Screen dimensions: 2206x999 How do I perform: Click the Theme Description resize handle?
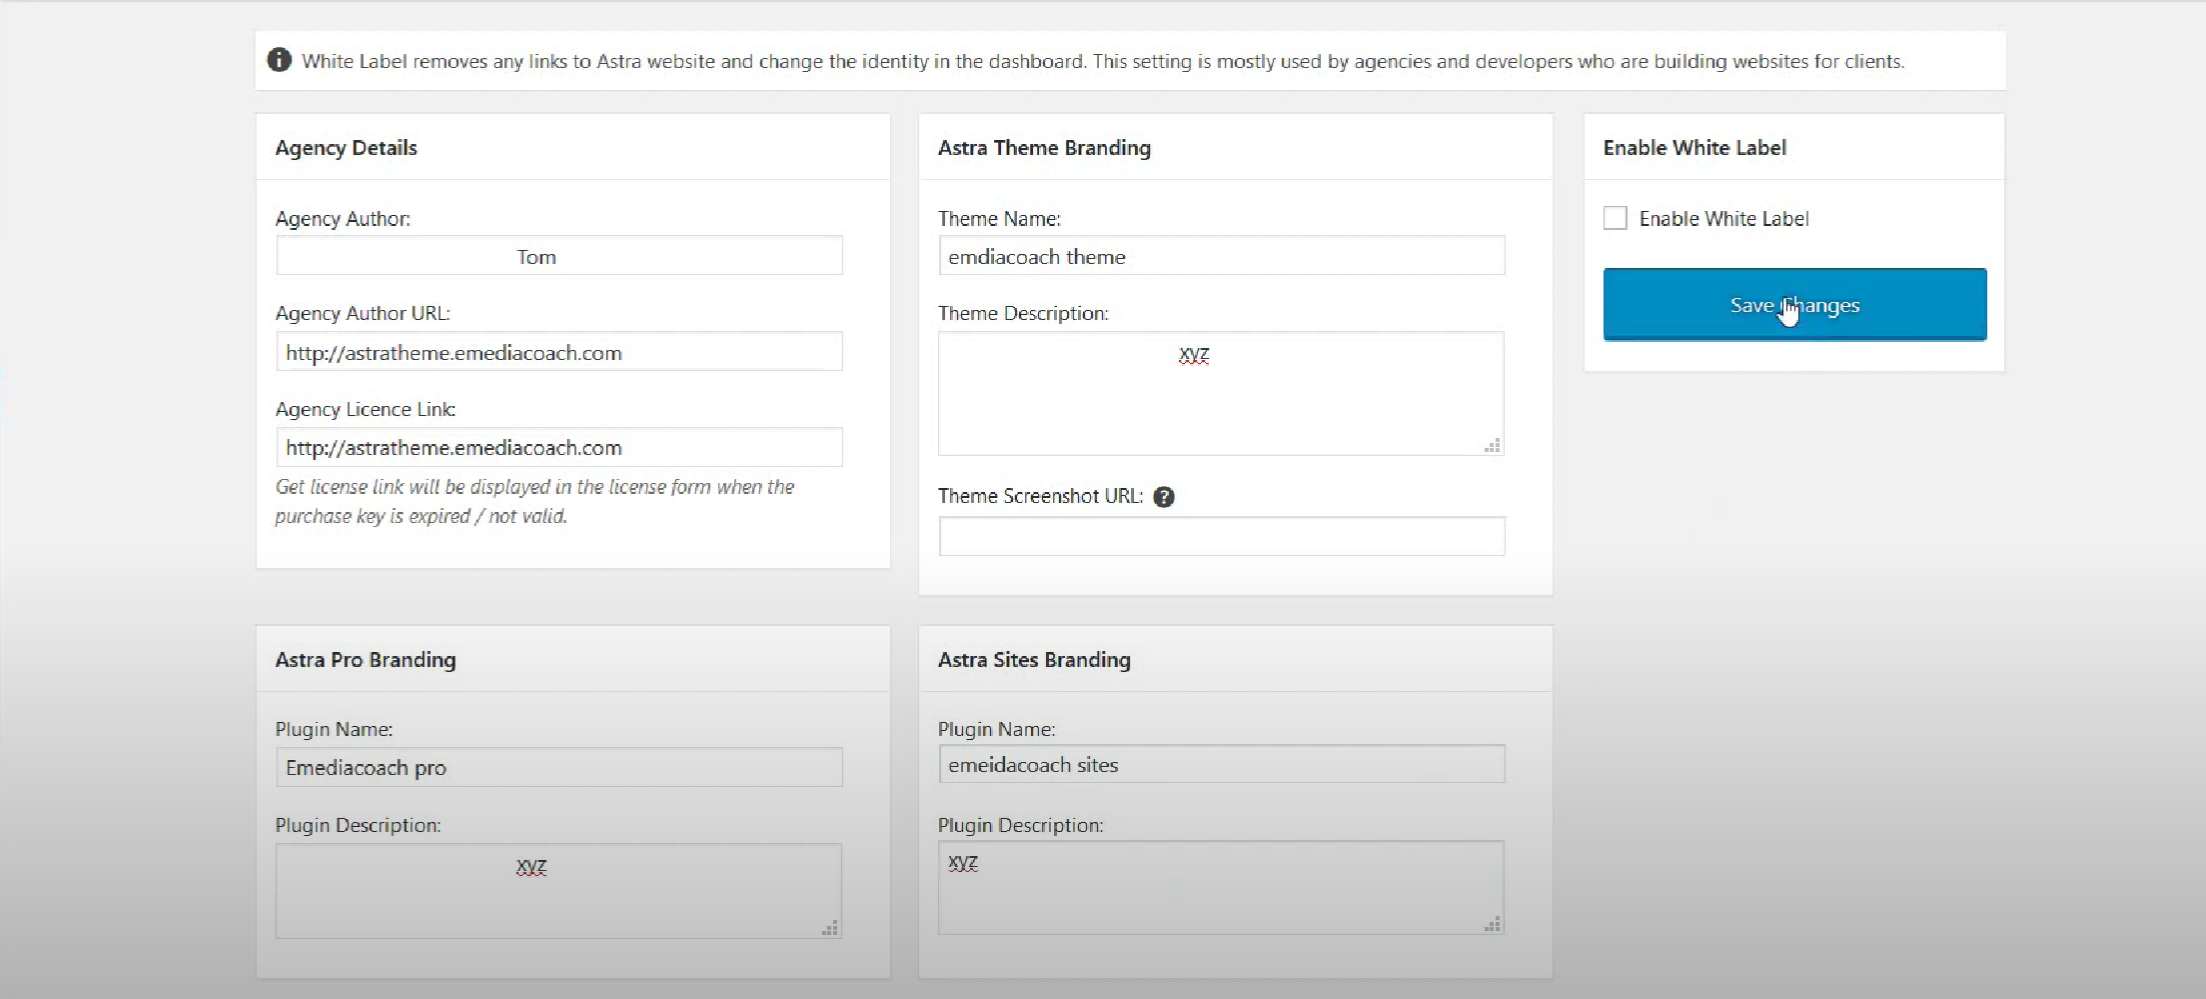point(1492,446)
